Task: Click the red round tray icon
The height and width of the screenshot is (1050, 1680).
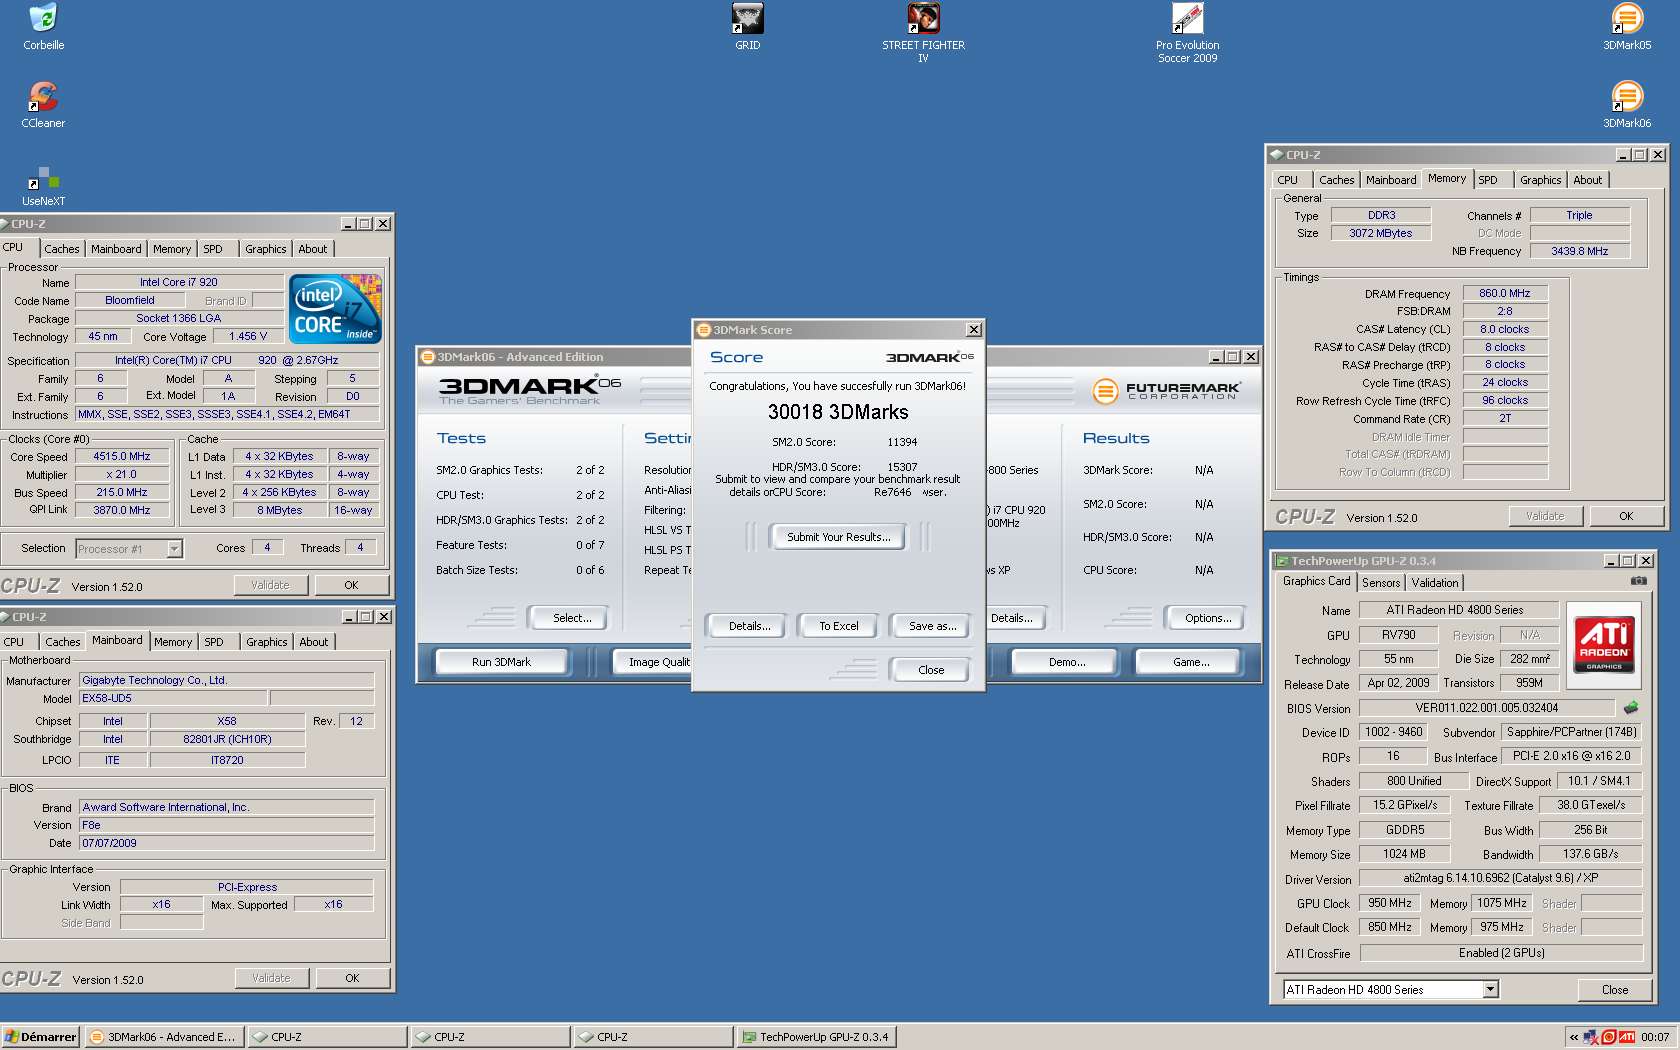Action: coord(1609,1037)
